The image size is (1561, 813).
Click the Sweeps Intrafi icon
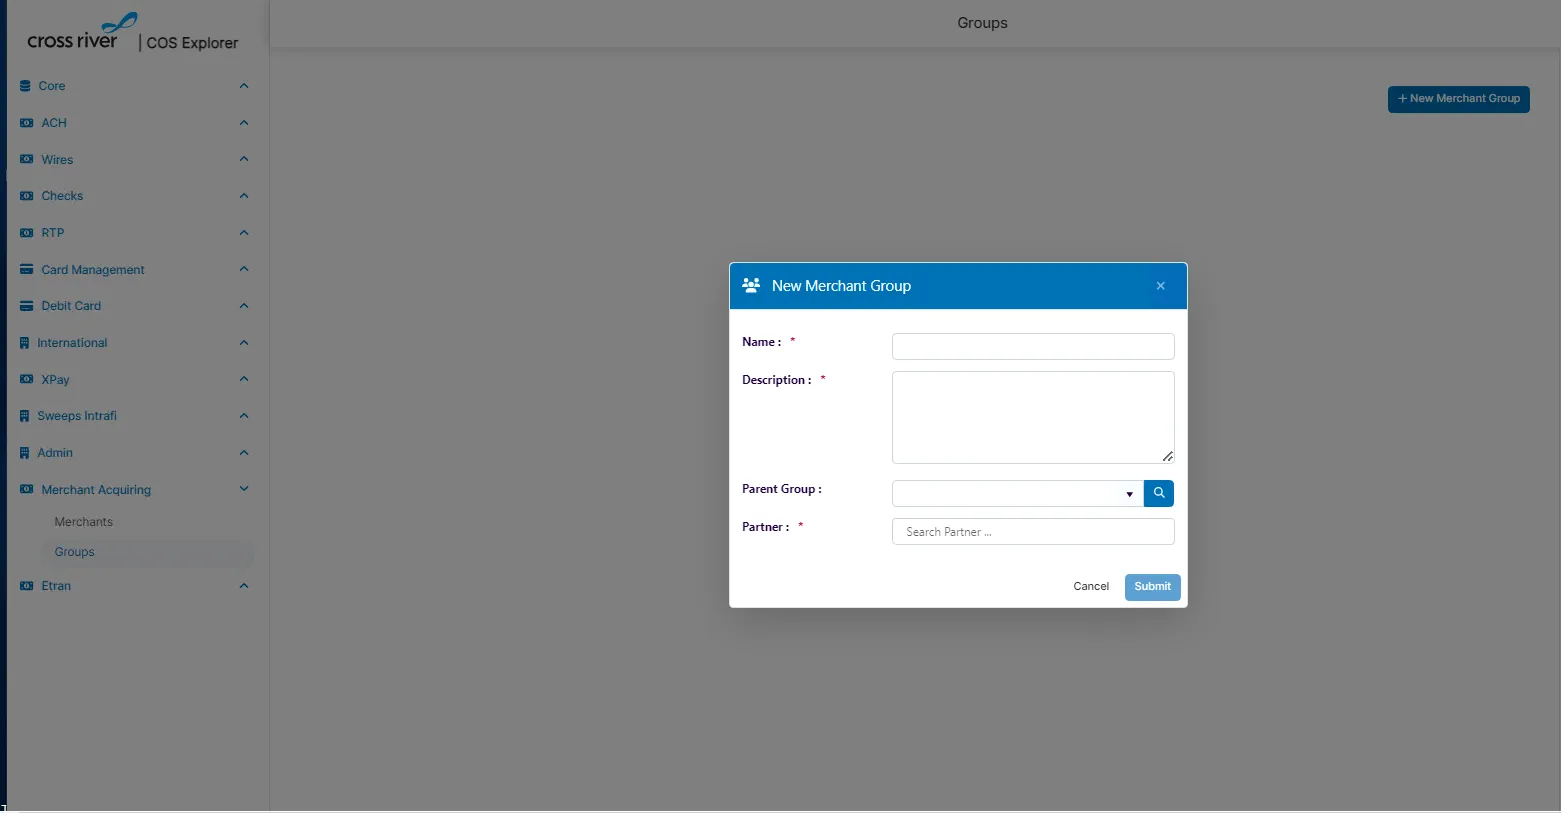(25, 416)
